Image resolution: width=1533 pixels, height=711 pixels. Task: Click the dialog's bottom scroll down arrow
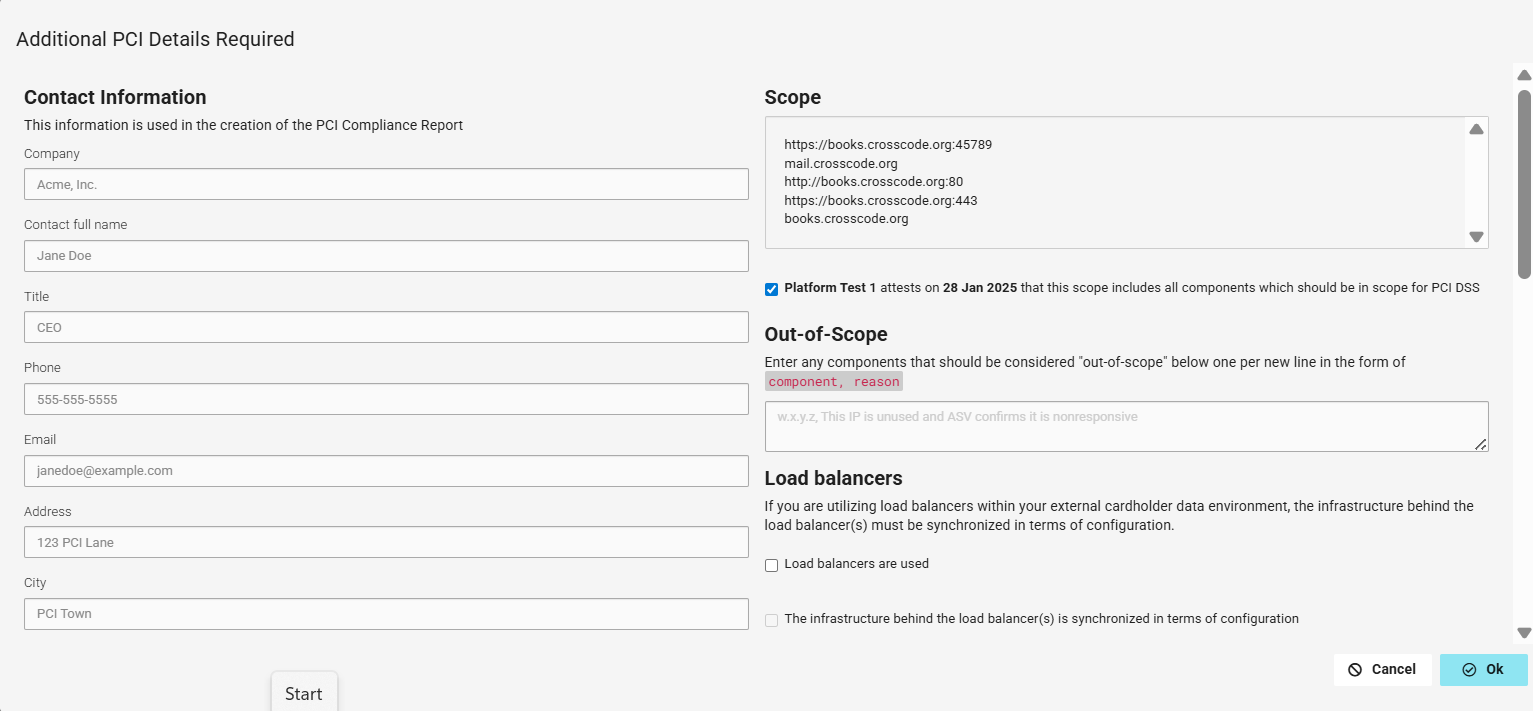[x=1524, y=632]
